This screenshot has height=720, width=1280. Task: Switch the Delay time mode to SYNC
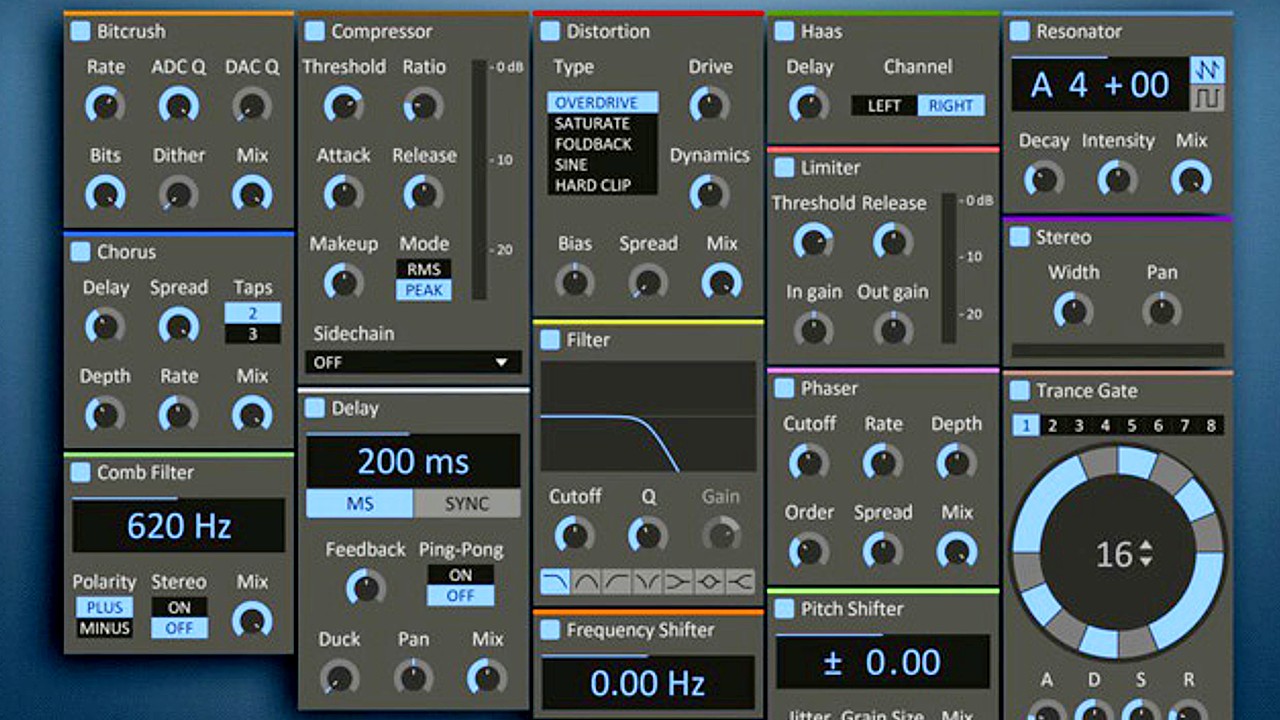466,504
